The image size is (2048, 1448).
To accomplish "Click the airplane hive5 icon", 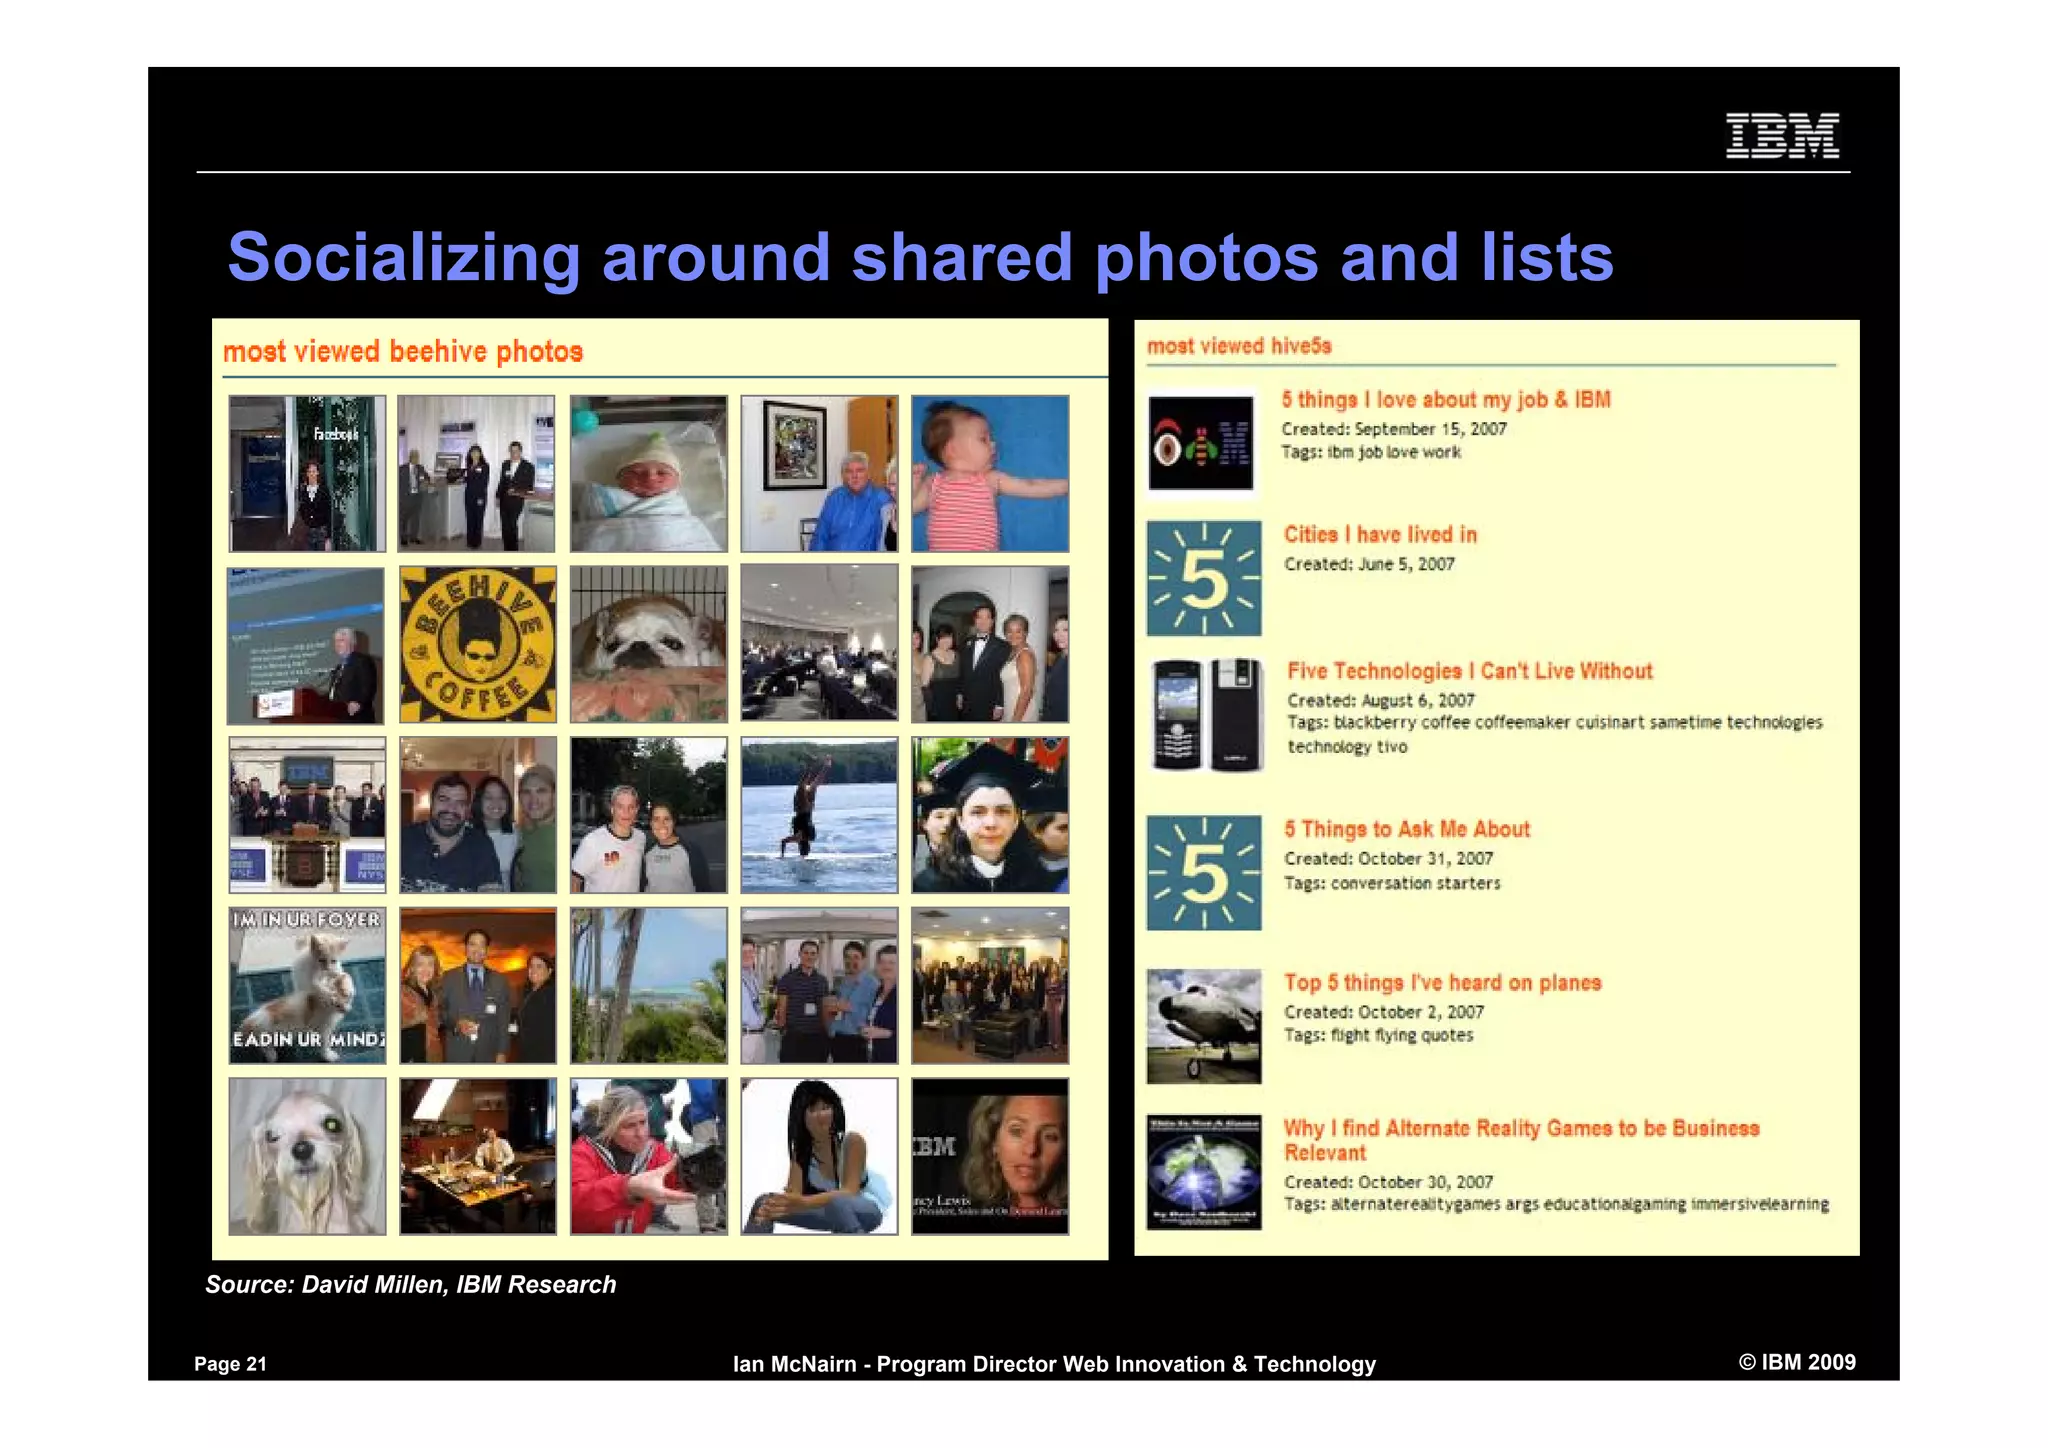I will 1204,1027.
